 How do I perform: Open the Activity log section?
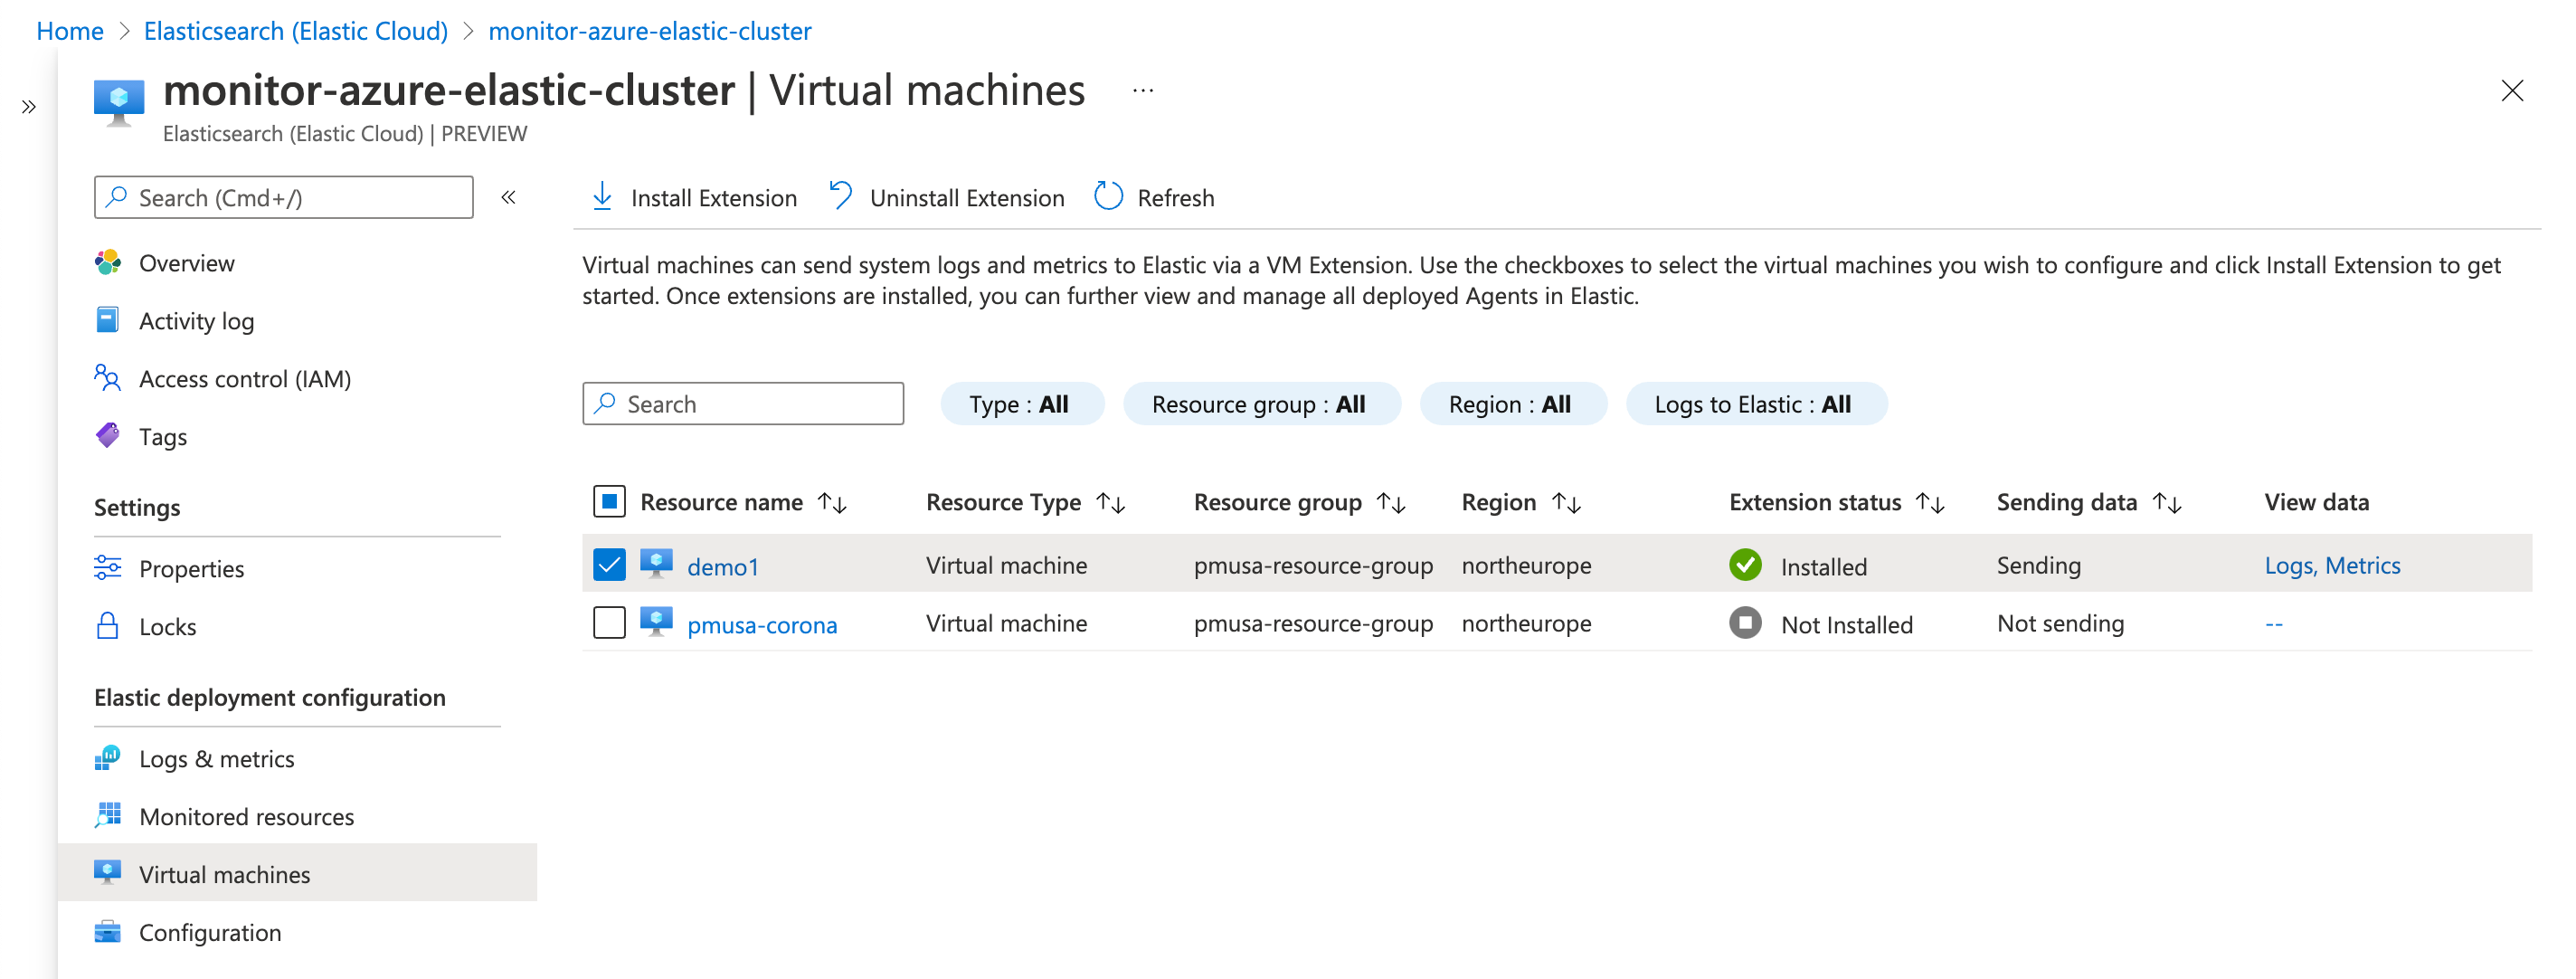(x=197, y=320)
